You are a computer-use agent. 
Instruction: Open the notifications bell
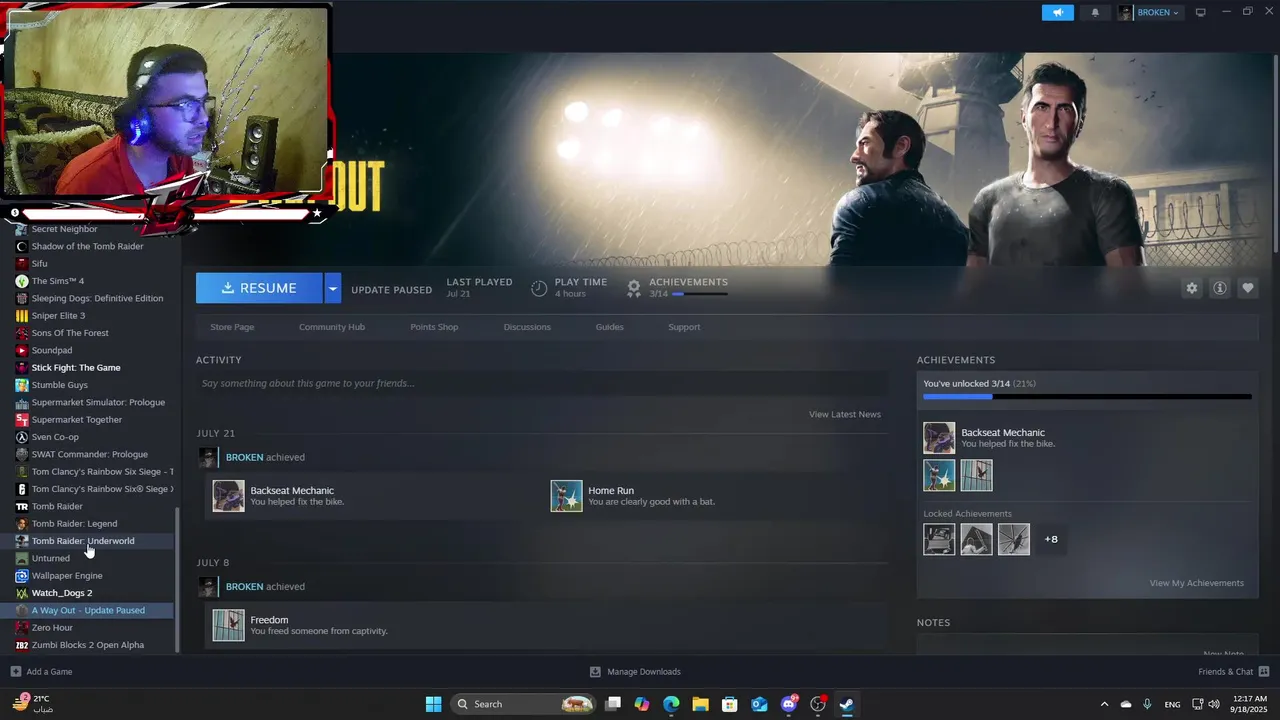[x=1095, y=12]
